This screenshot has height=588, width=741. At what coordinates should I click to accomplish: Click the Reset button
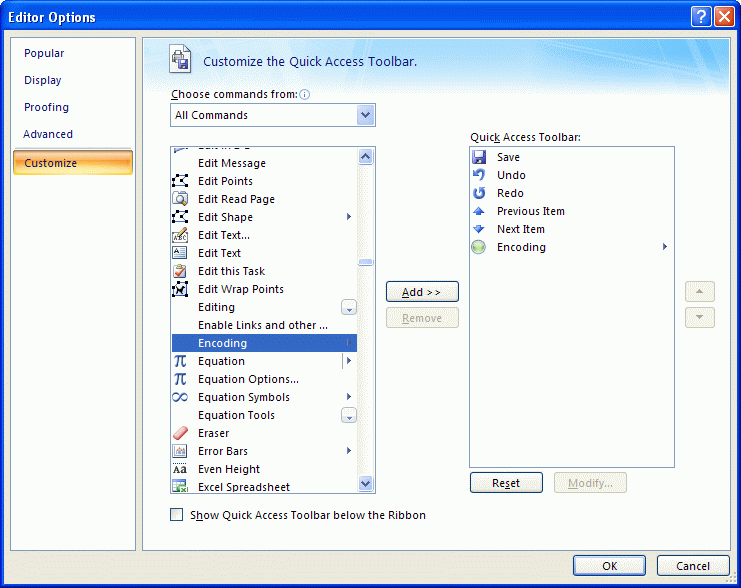[x=506, y=483]
